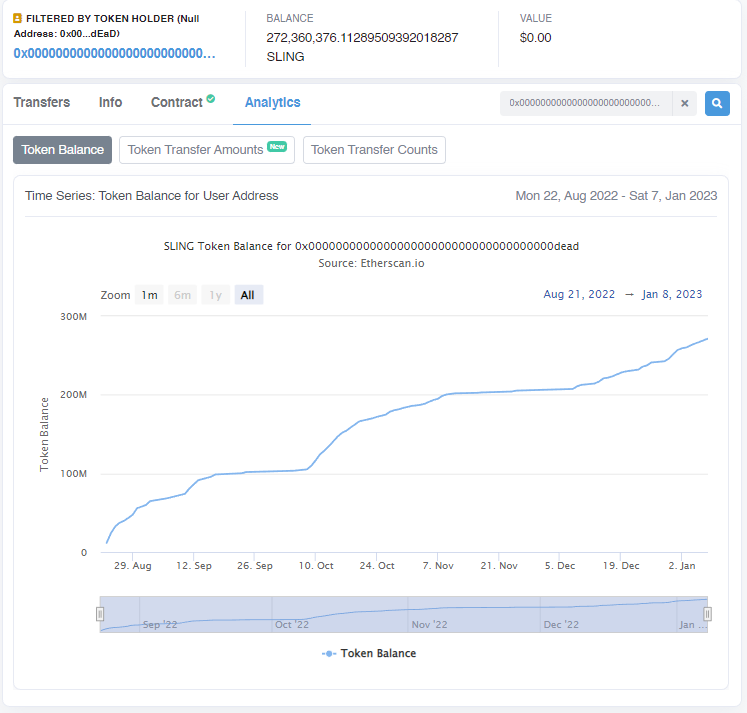Viewport: 747px width, 713px height.
Task: Click the Sep '22 label in navigator
Action: (160, 624)
